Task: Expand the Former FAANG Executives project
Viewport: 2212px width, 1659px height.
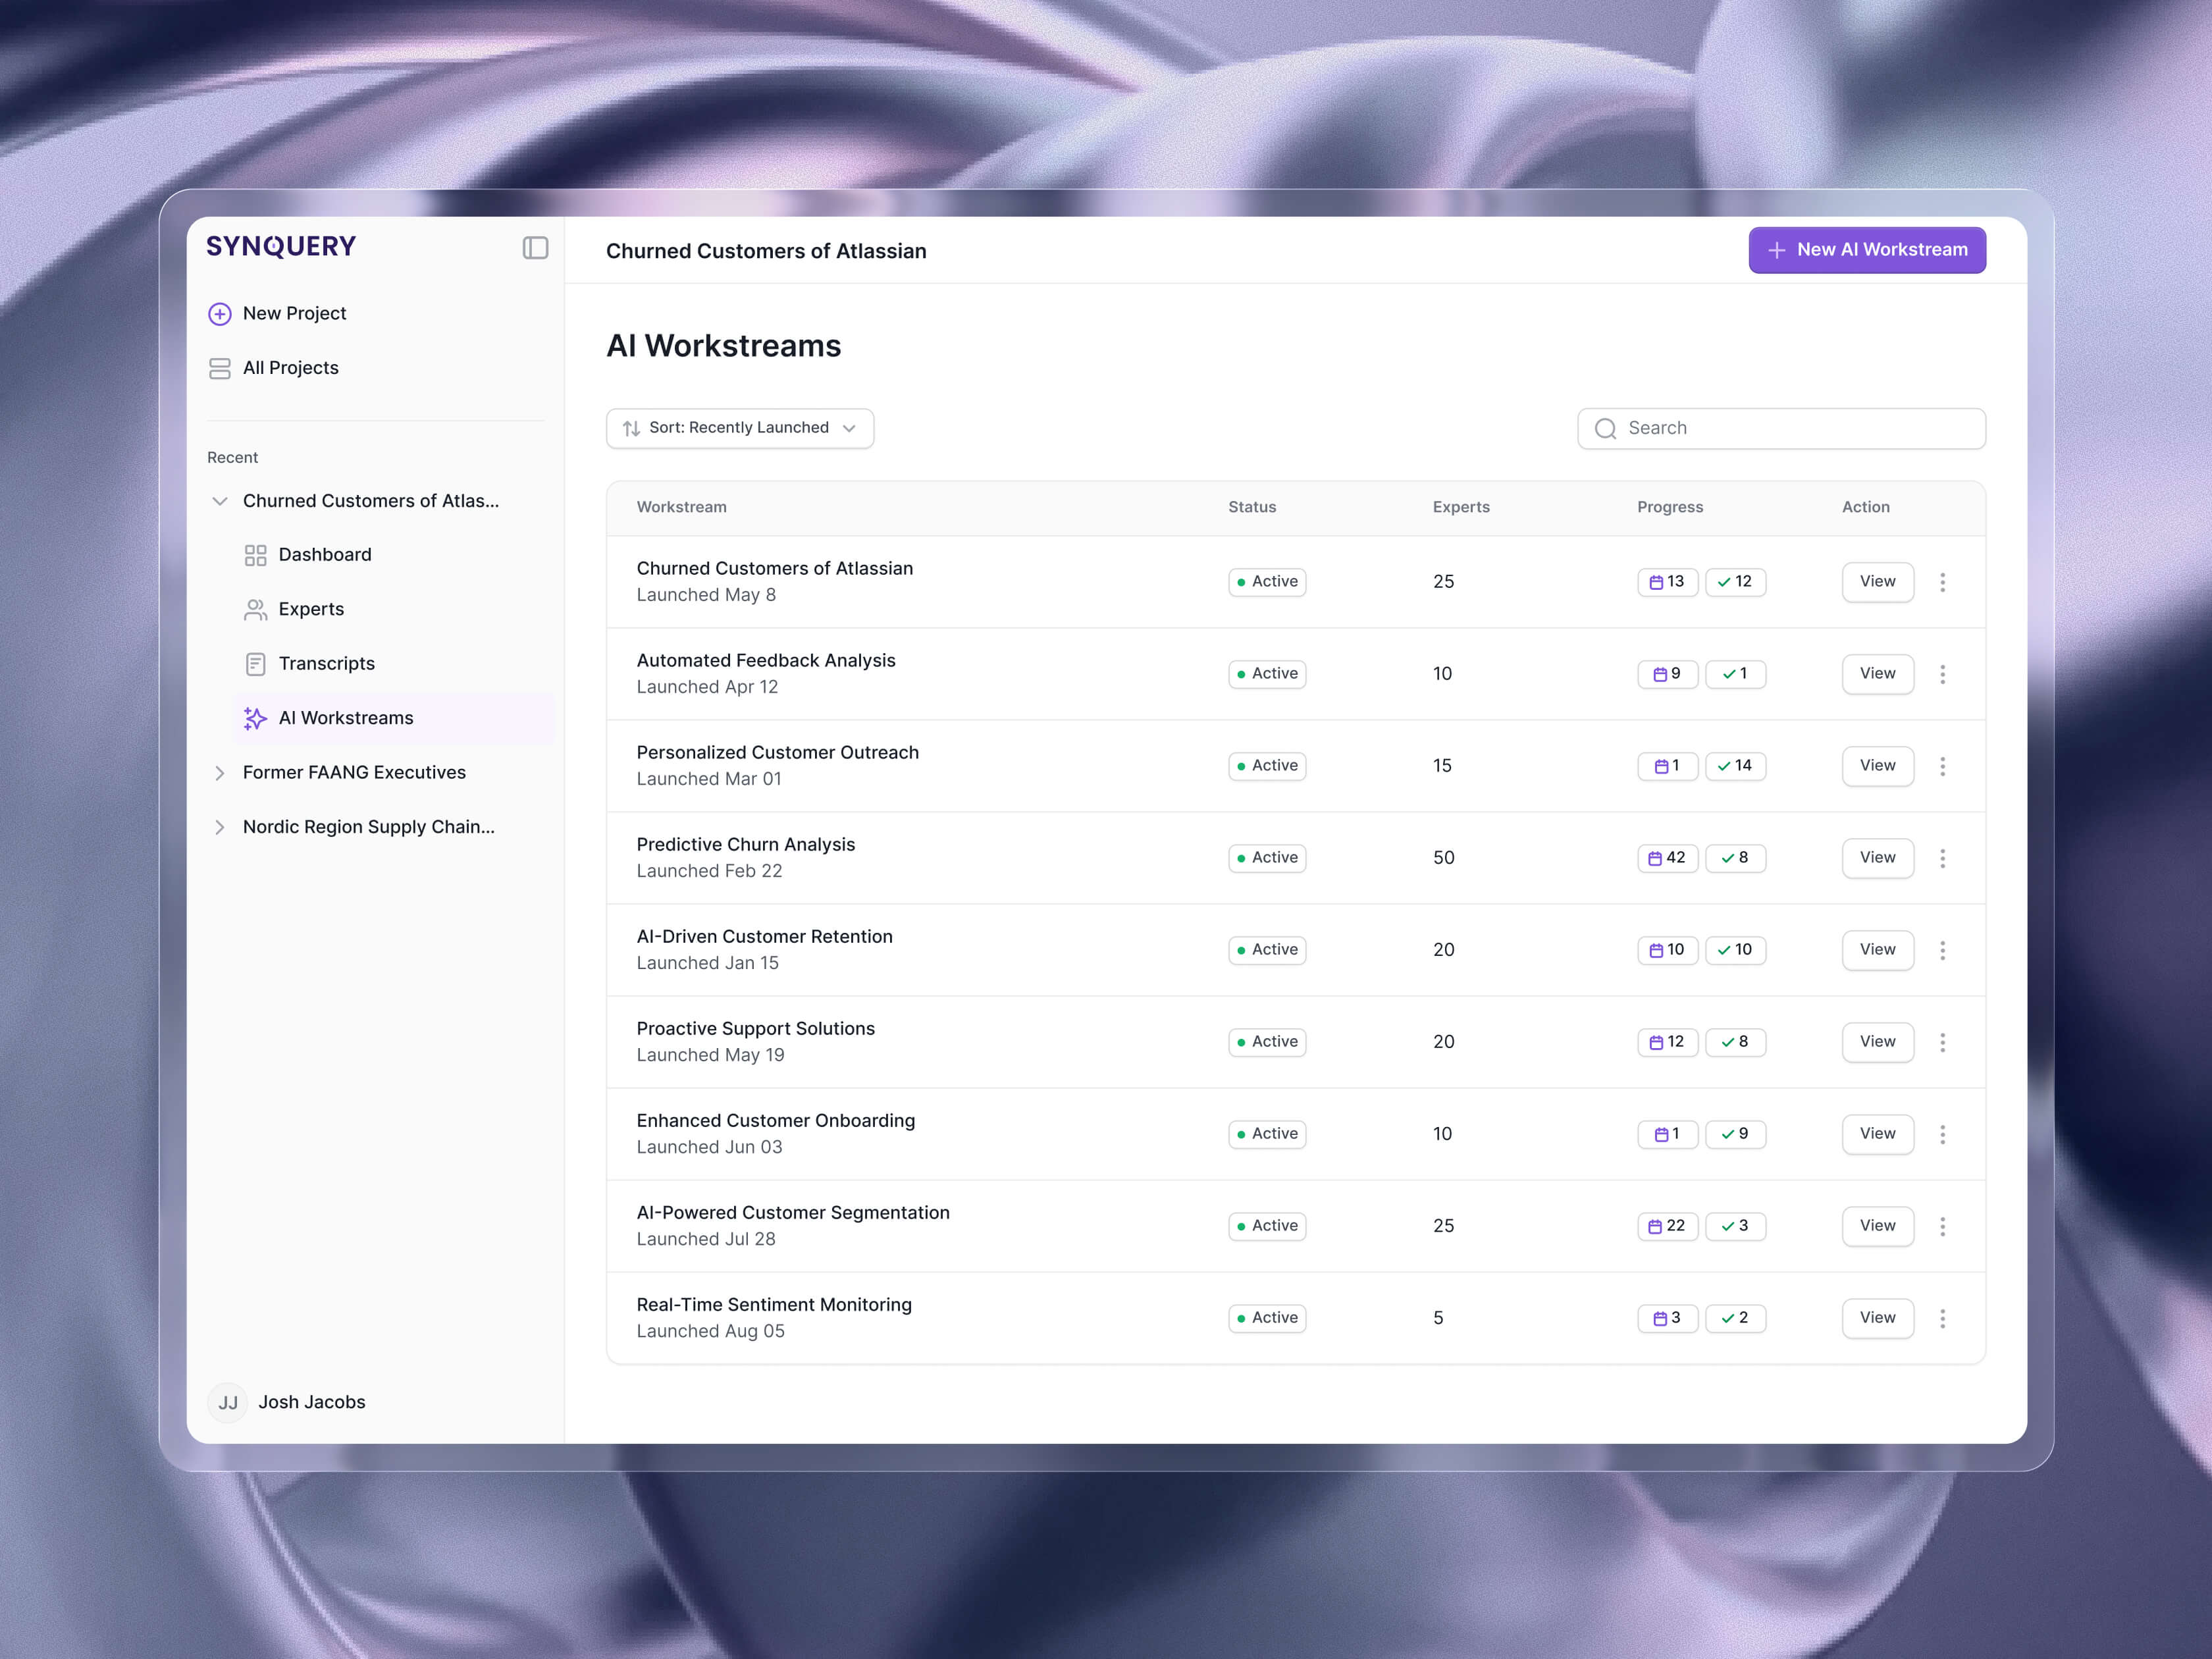Action: (x=220, y=773)
